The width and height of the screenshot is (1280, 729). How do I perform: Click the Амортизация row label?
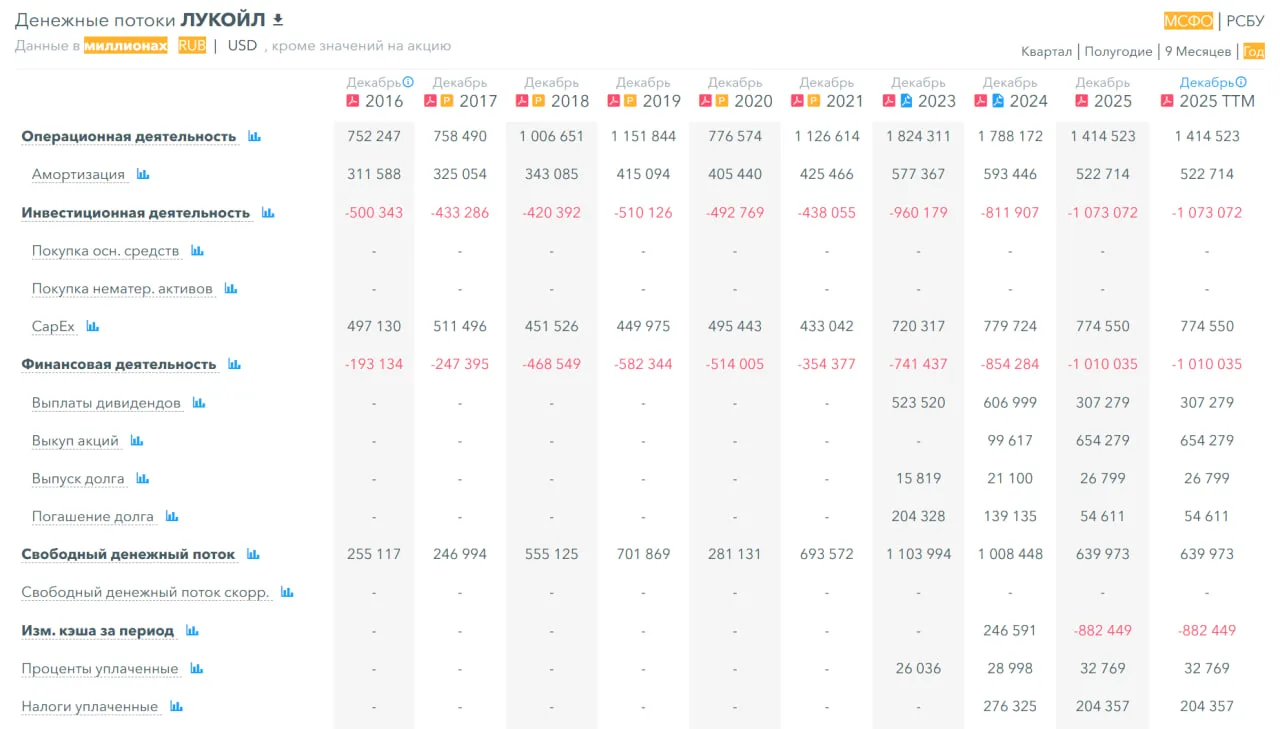pos(78,174)
